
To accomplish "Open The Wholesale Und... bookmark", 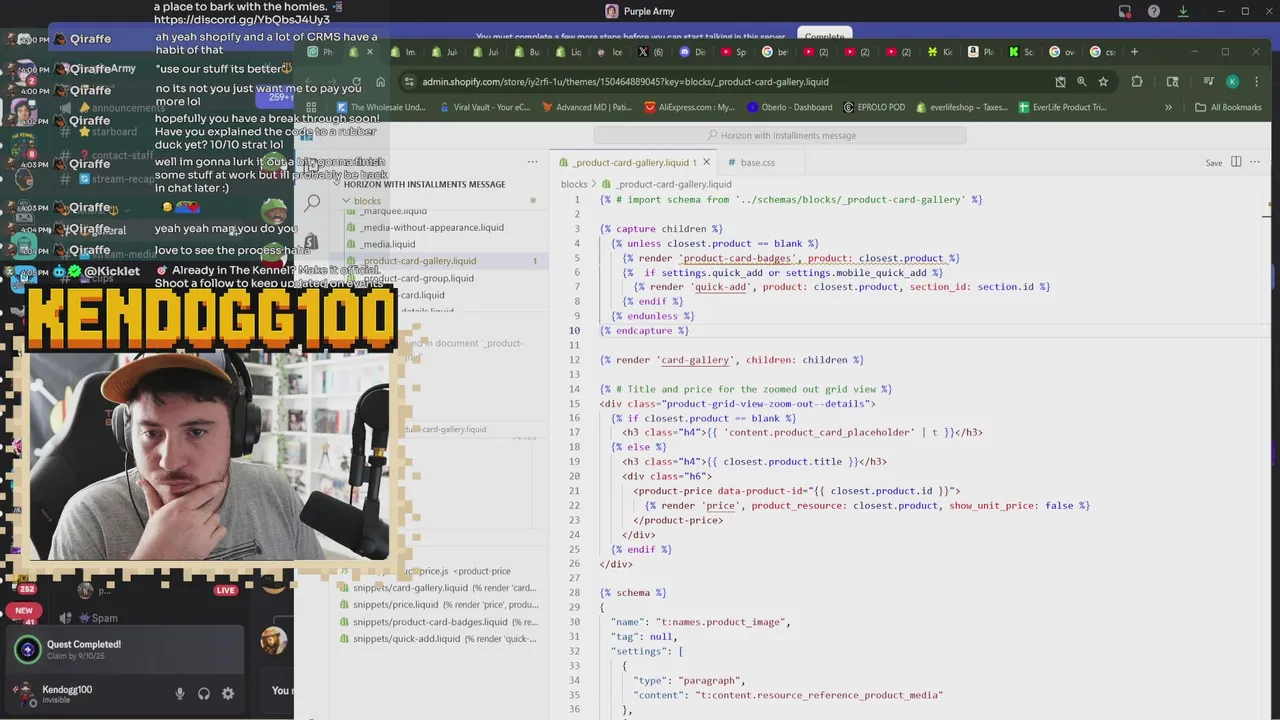I will (380, 107).
